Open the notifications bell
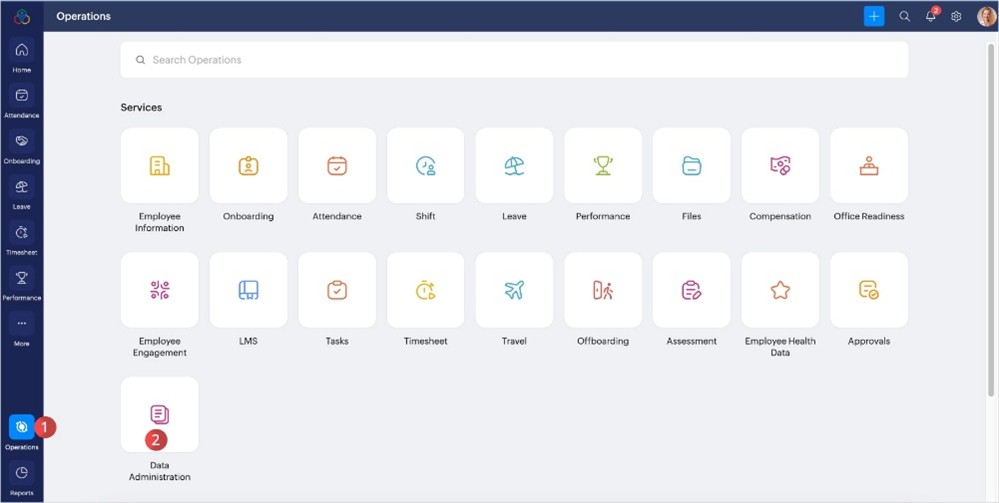The image size is (999, 503). 930,17
